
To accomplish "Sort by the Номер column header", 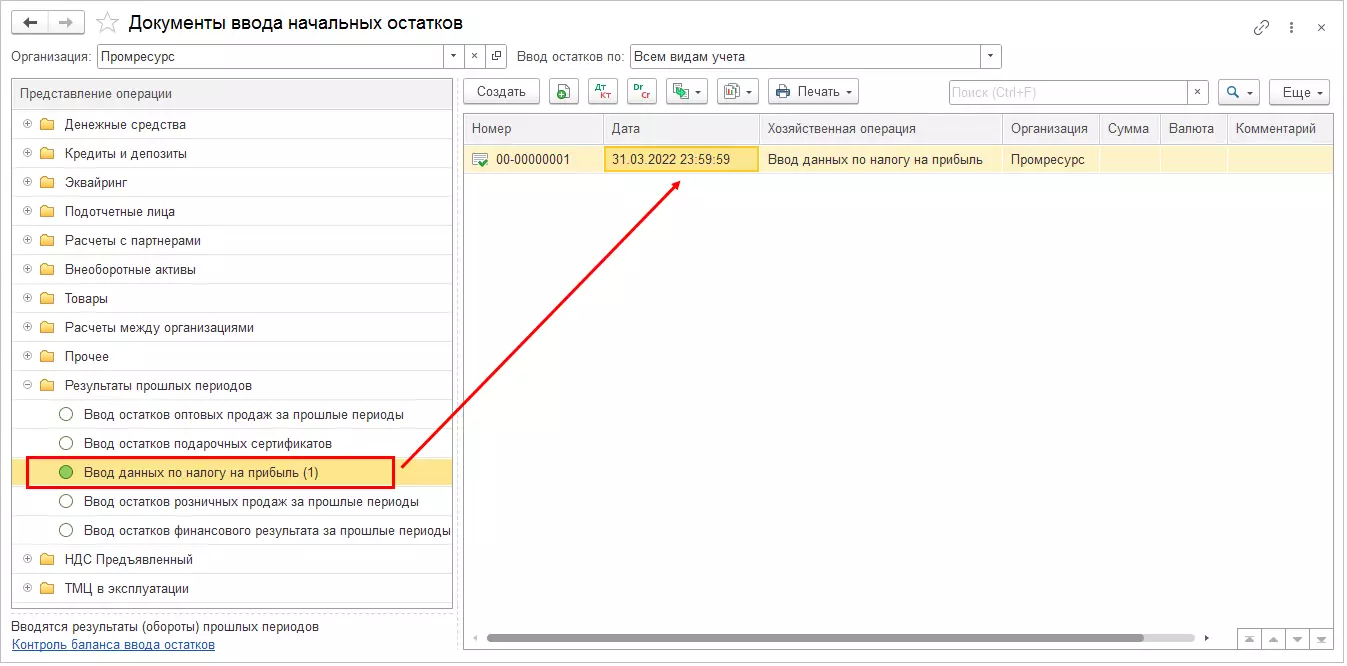I will click(534, 129).
